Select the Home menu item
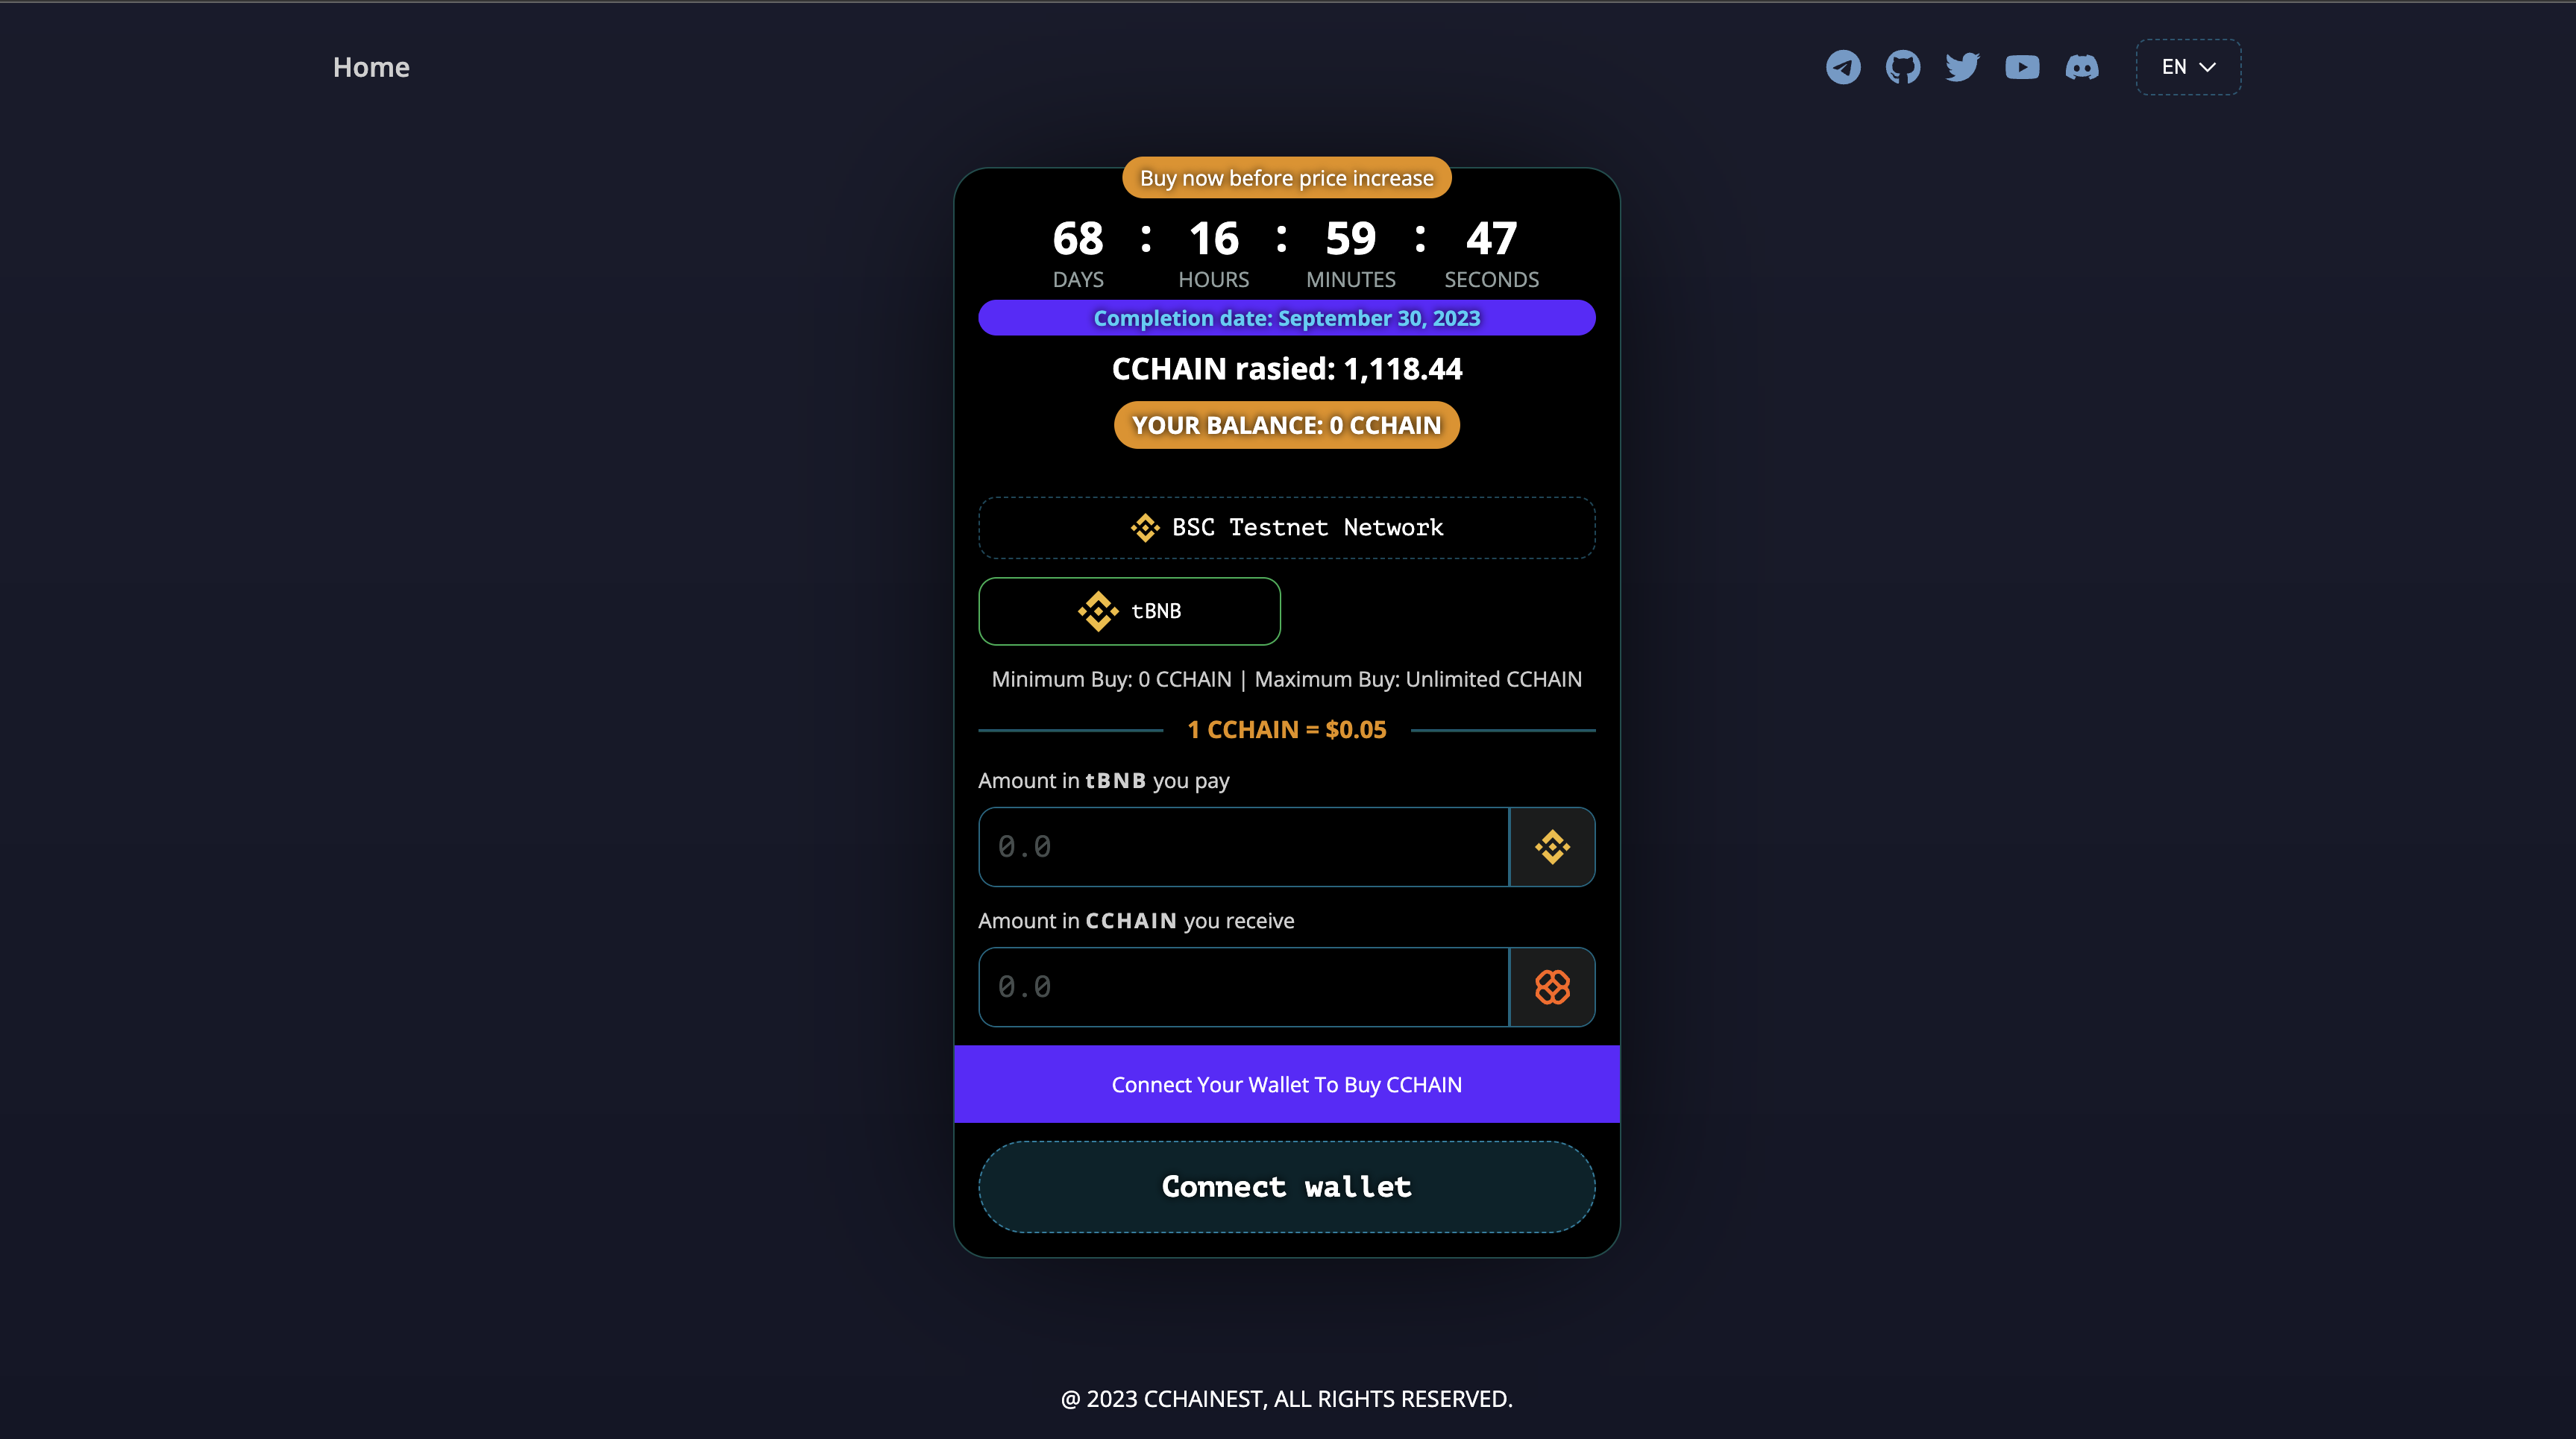The height and width of the screenshot is (1439, 2576). click(x=371, y=66)
